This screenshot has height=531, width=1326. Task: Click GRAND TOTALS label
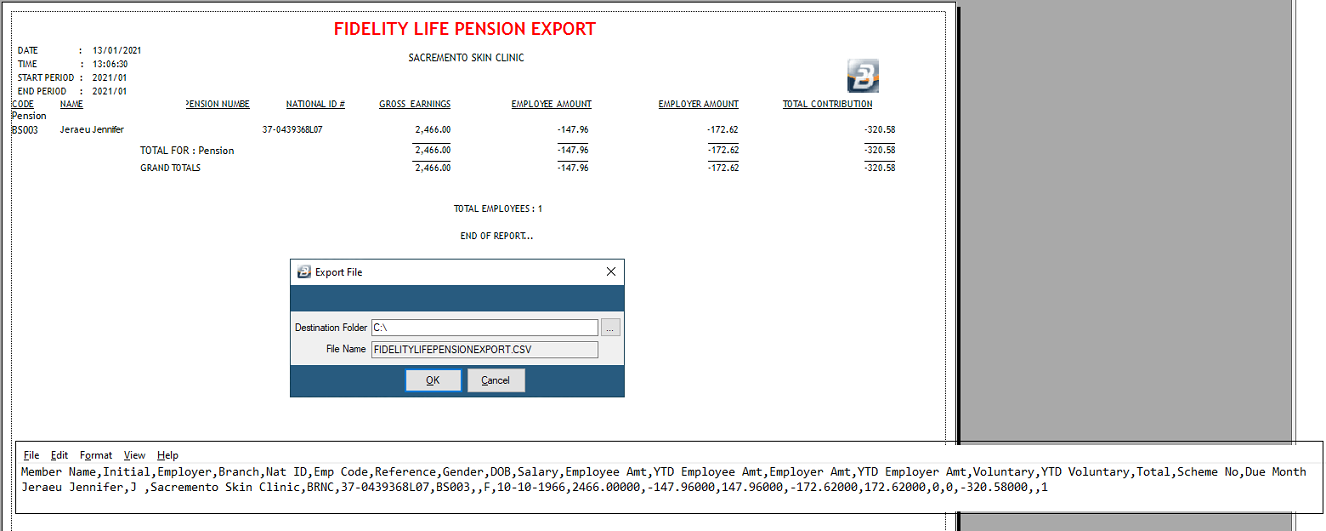(x=170, y=168)
